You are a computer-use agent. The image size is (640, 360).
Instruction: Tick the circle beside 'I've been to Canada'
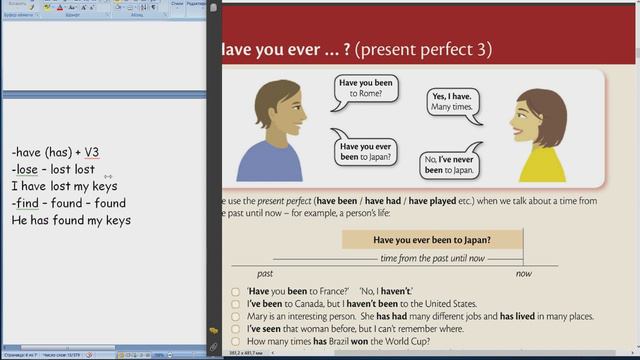(x=236, y=304)
